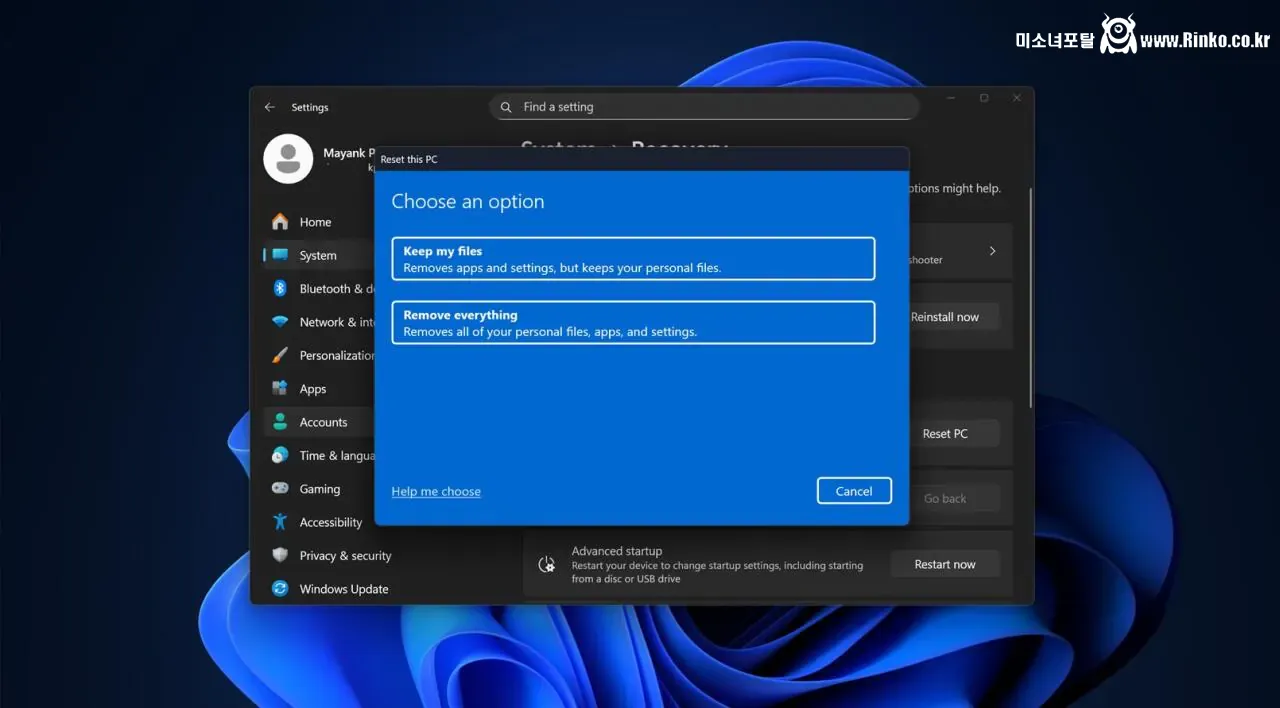This screenshot has height=708, width=1280.
Task: Select System in the sidebar
Action: click(x=318, y=256)
